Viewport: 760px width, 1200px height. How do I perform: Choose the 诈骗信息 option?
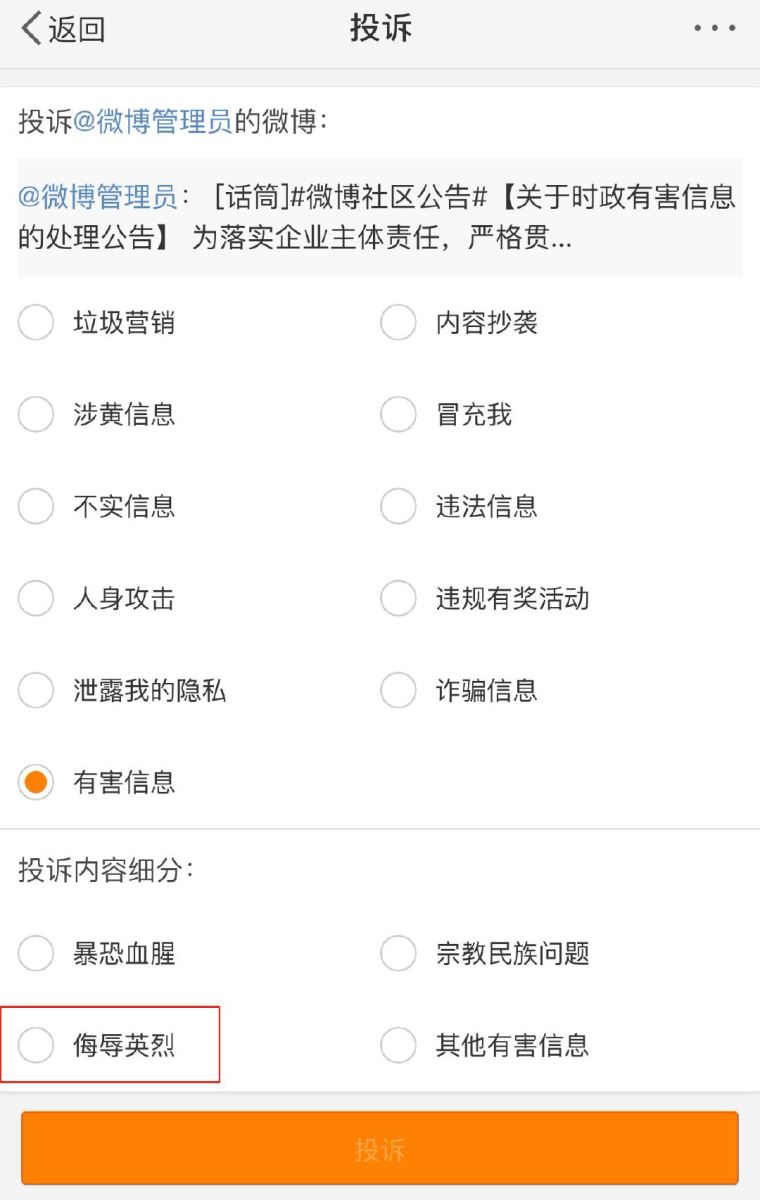pyautogui.click(x=398, y=690)
